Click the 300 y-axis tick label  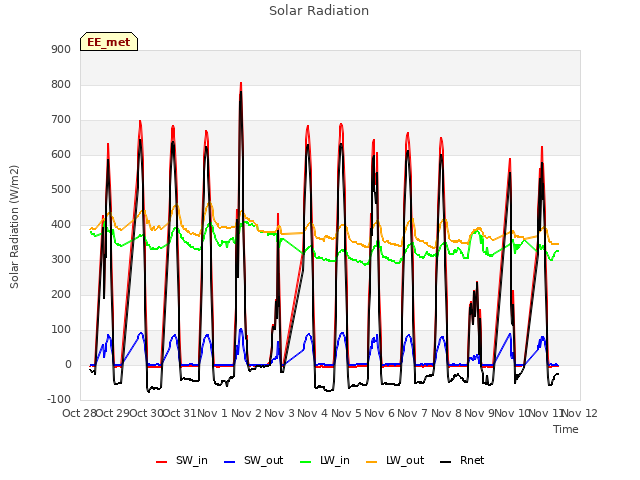click(61, 260)
